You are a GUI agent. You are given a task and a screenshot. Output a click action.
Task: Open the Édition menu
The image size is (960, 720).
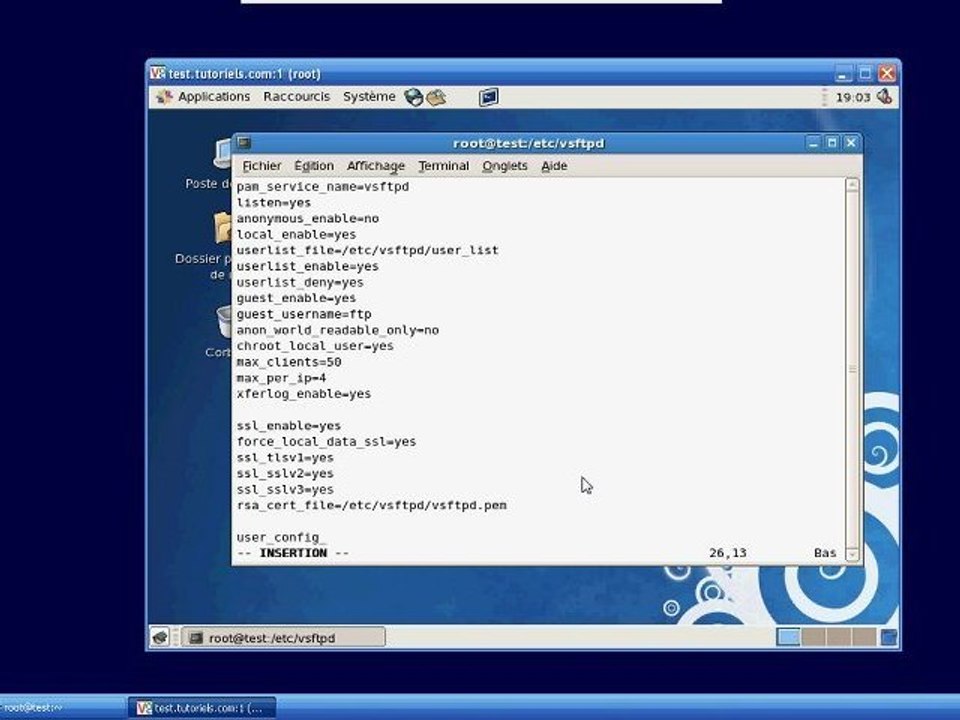click(314, 166)
